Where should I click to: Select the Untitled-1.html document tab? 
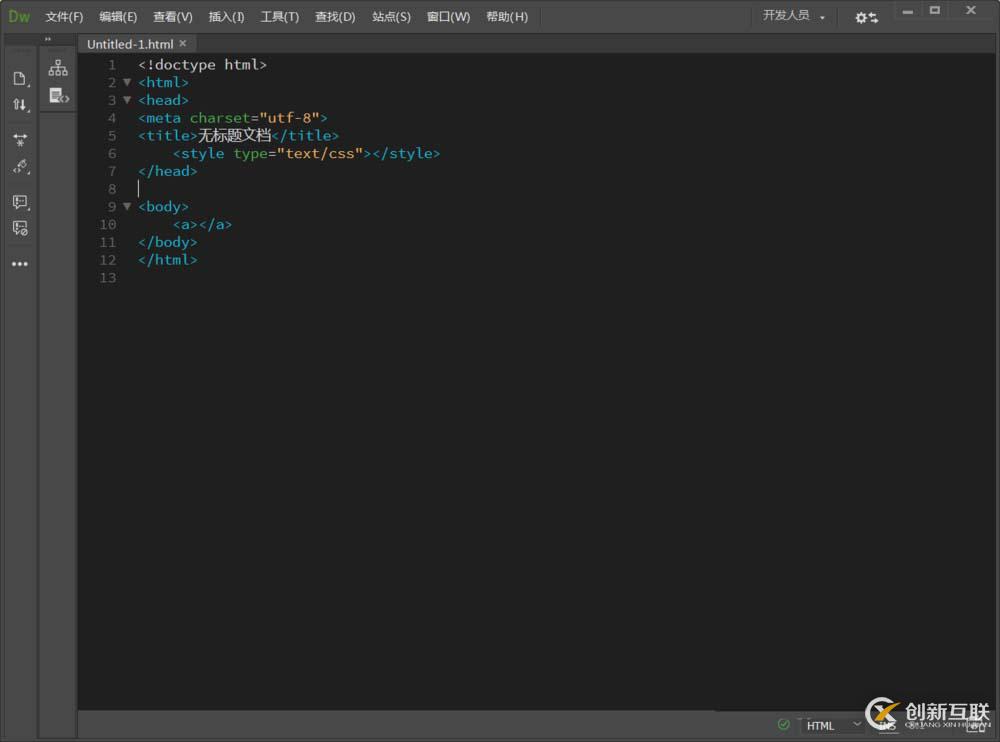pyautogui.click(x=129, y=44)
